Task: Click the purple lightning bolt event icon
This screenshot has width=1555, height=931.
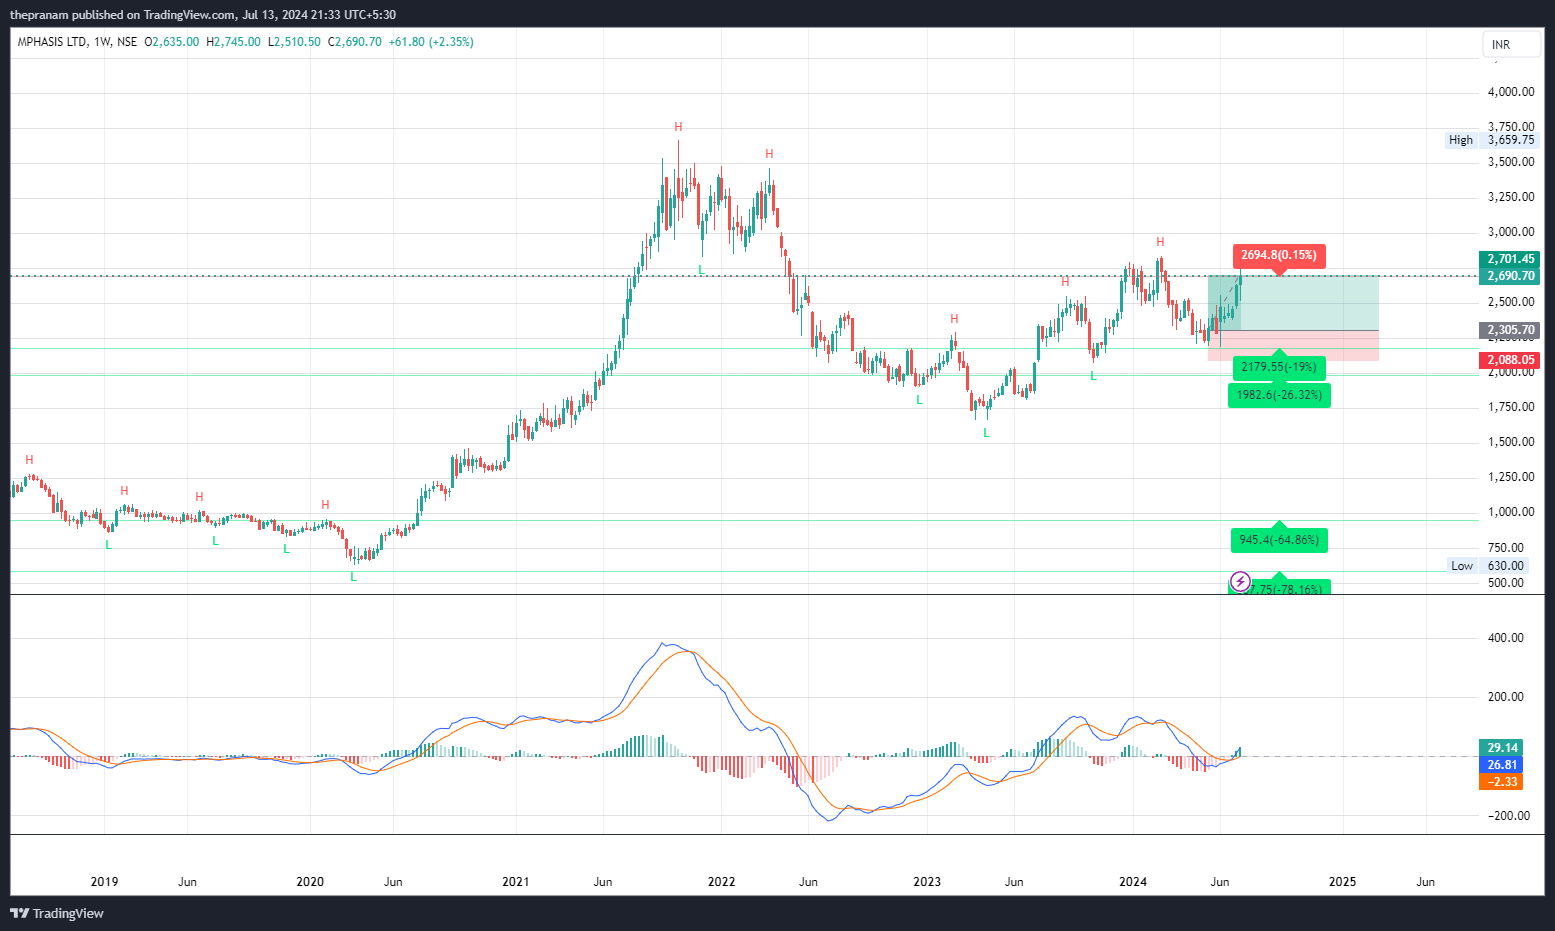Action: pos(1240,581)
